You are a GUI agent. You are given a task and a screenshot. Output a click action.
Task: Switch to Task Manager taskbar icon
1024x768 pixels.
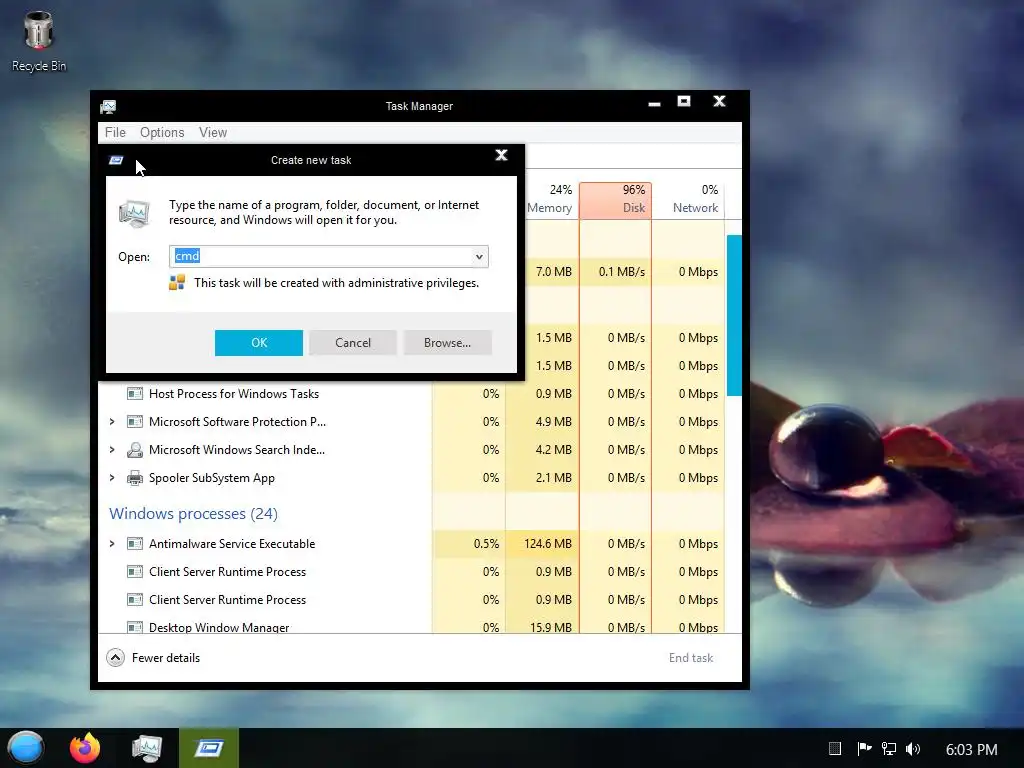pyautogui.click(x=146, y=748)
